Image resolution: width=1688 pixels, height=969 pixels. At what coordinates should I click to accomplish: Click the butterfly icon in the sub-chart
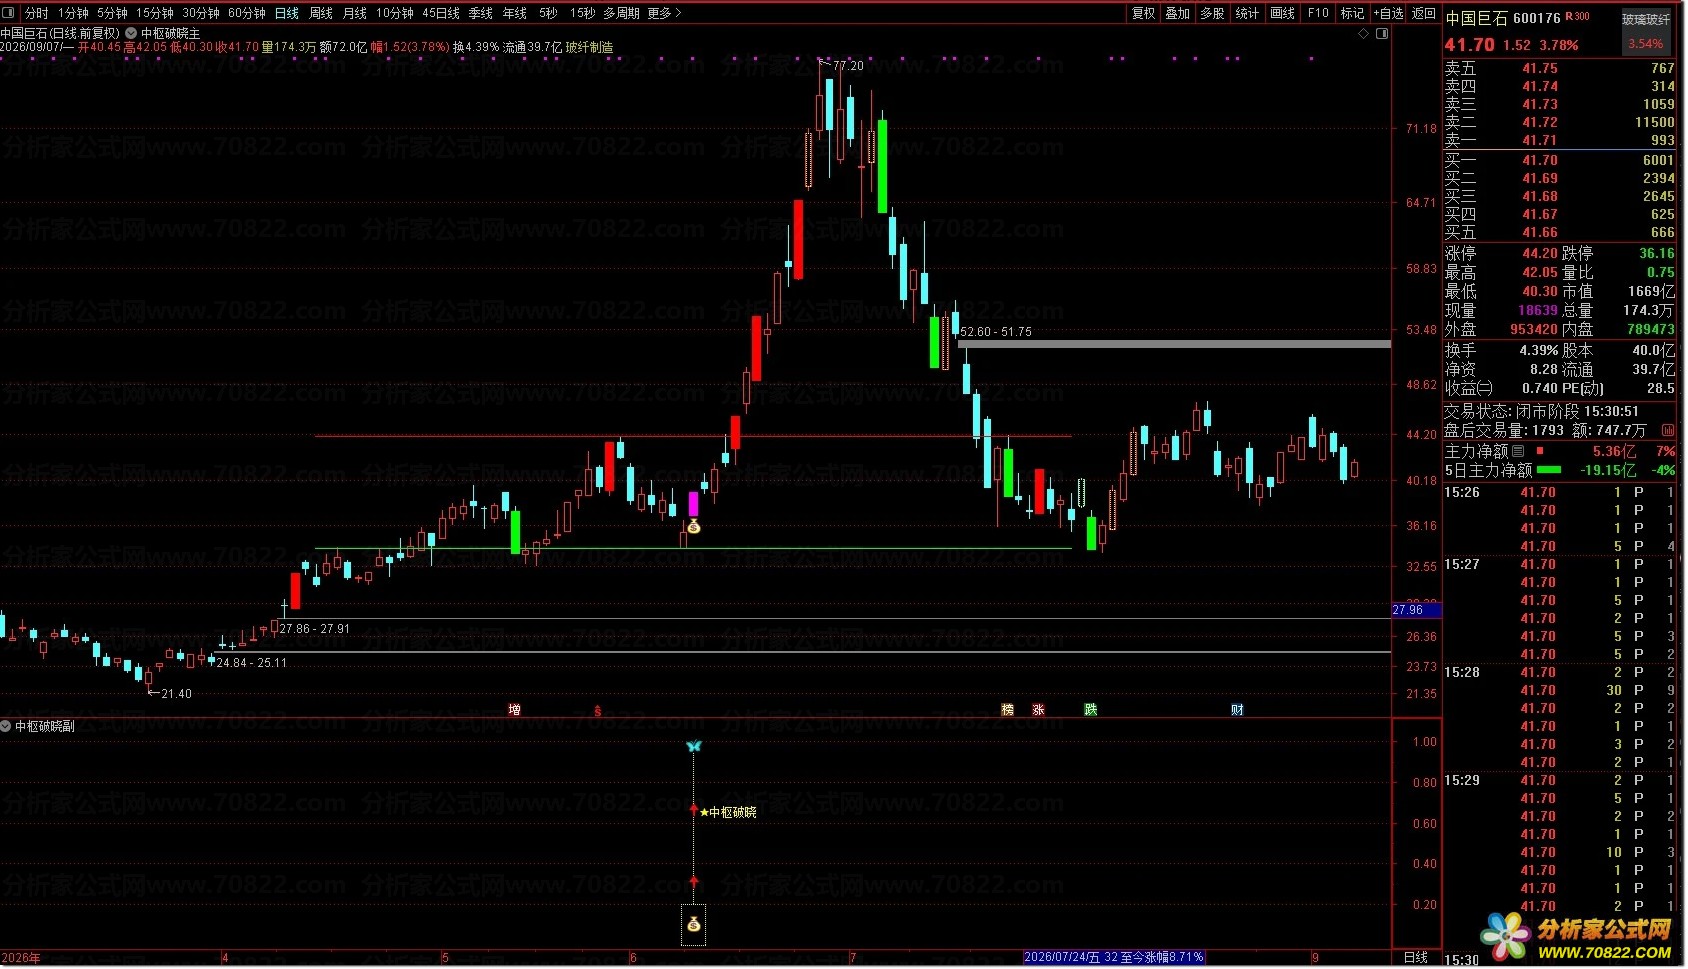click(x=694, y=746)
